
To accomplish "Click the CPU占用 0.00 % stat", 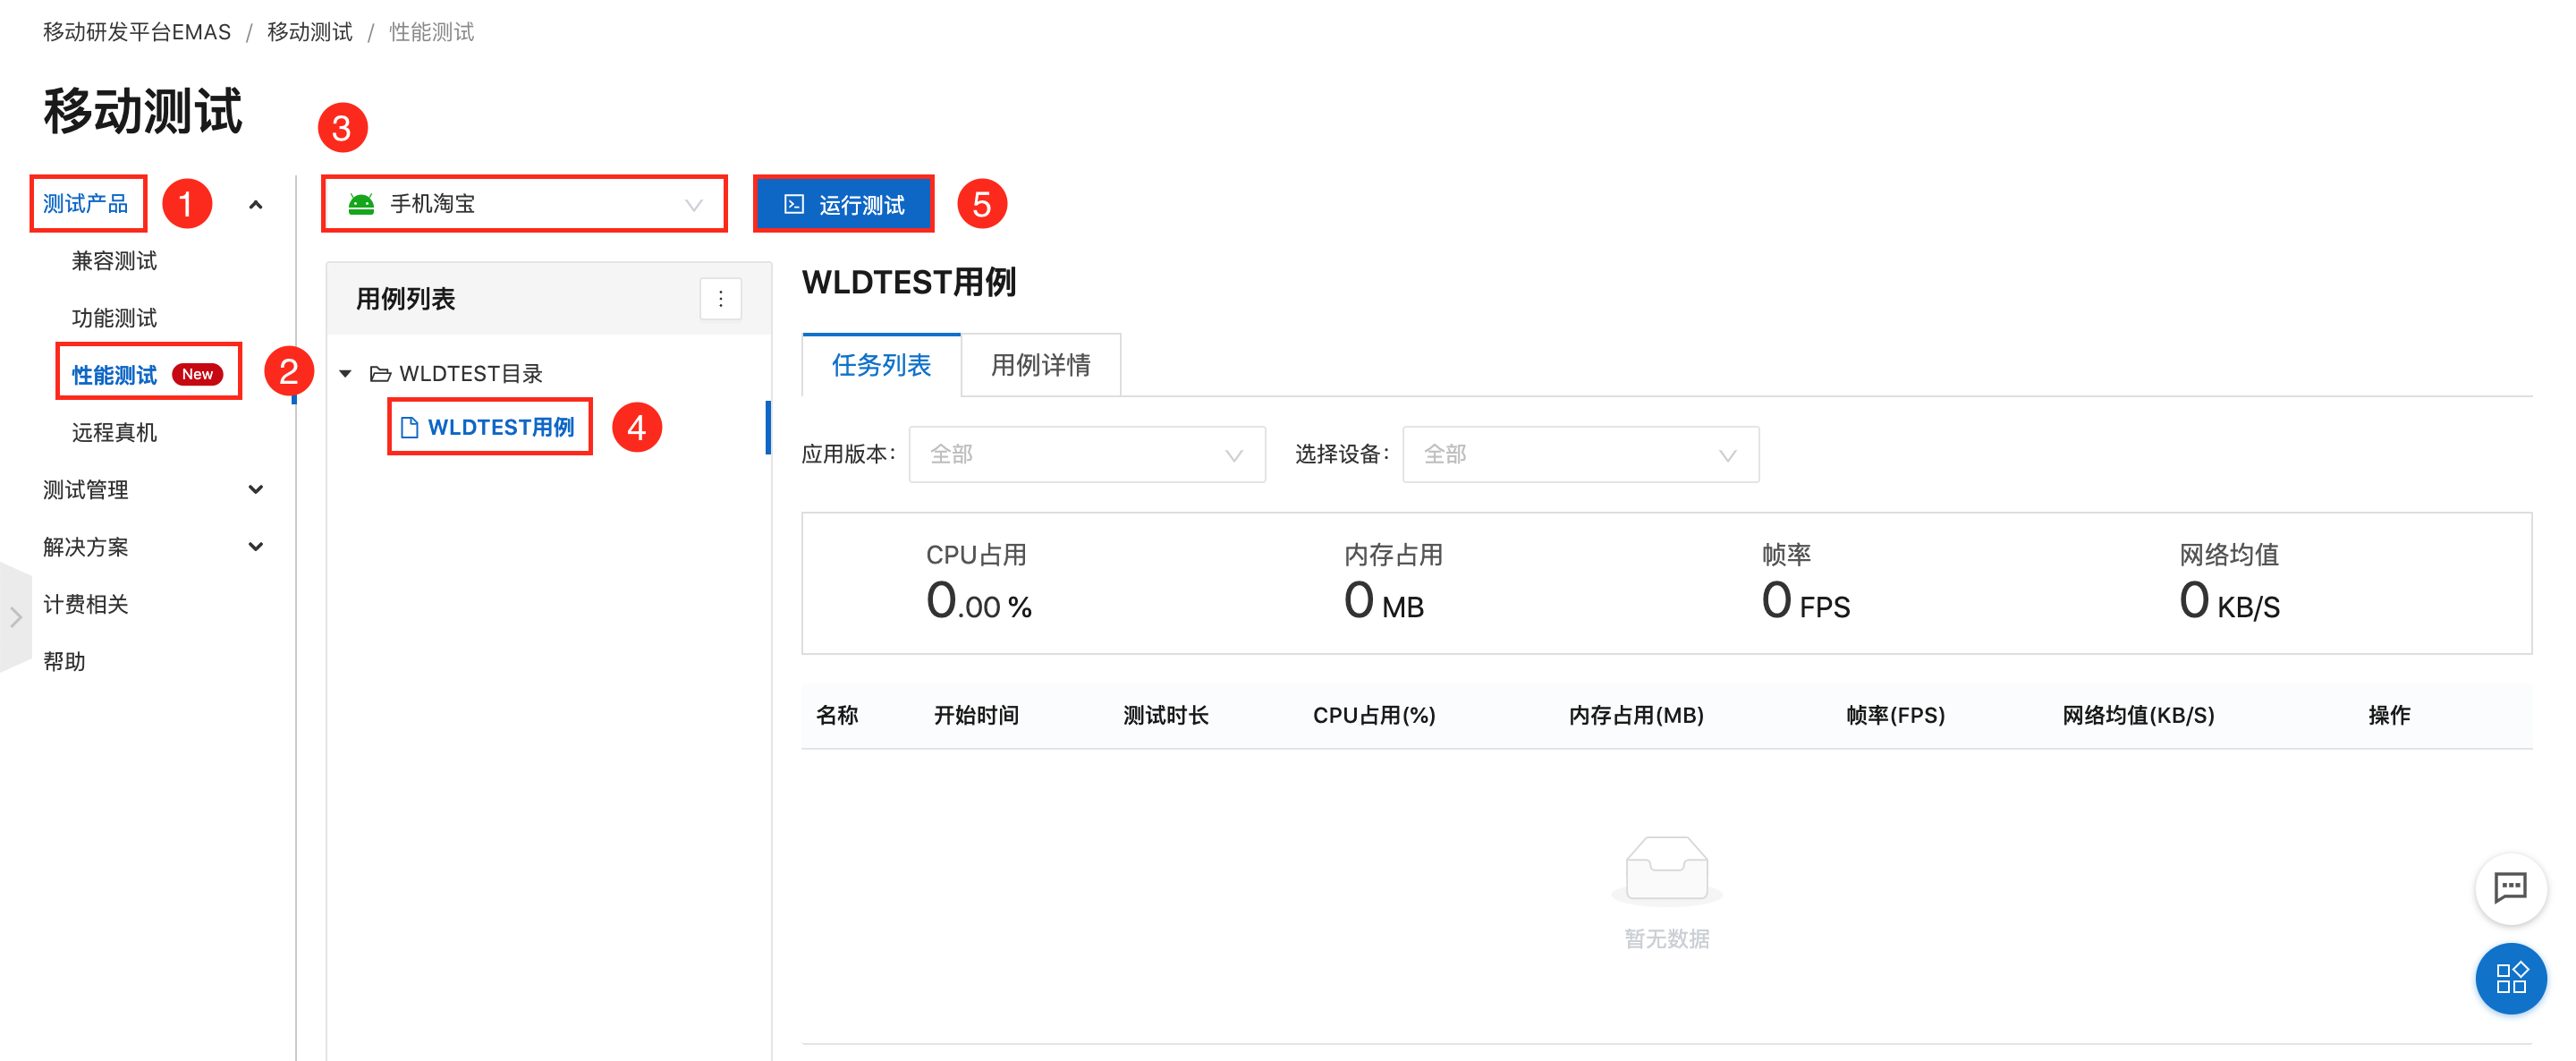I will coord(978,583).
